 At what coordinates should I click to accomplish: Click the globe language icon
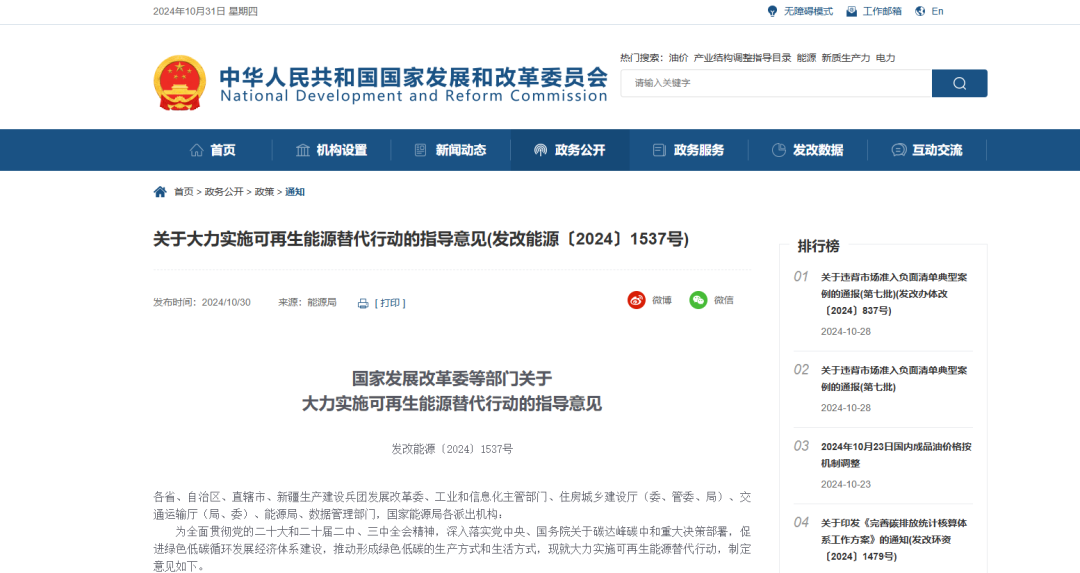point(920,11)
